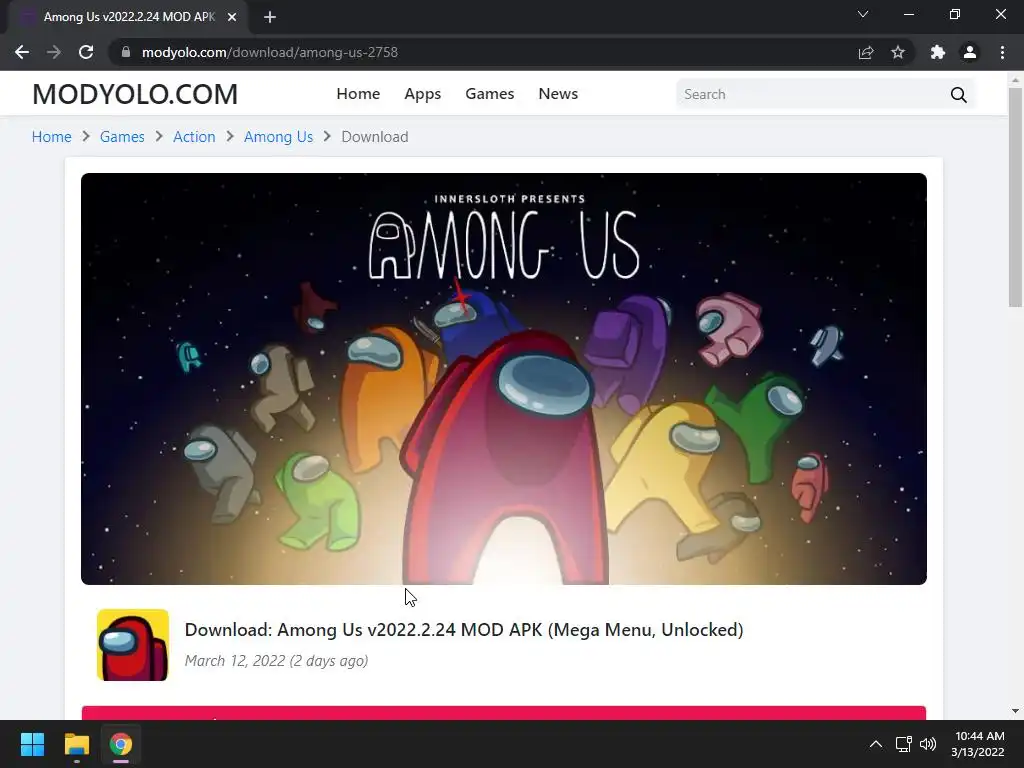1024x768 pixels.
Task: Click the volume speaker icon in tray
Action: (x=928, y=744)
